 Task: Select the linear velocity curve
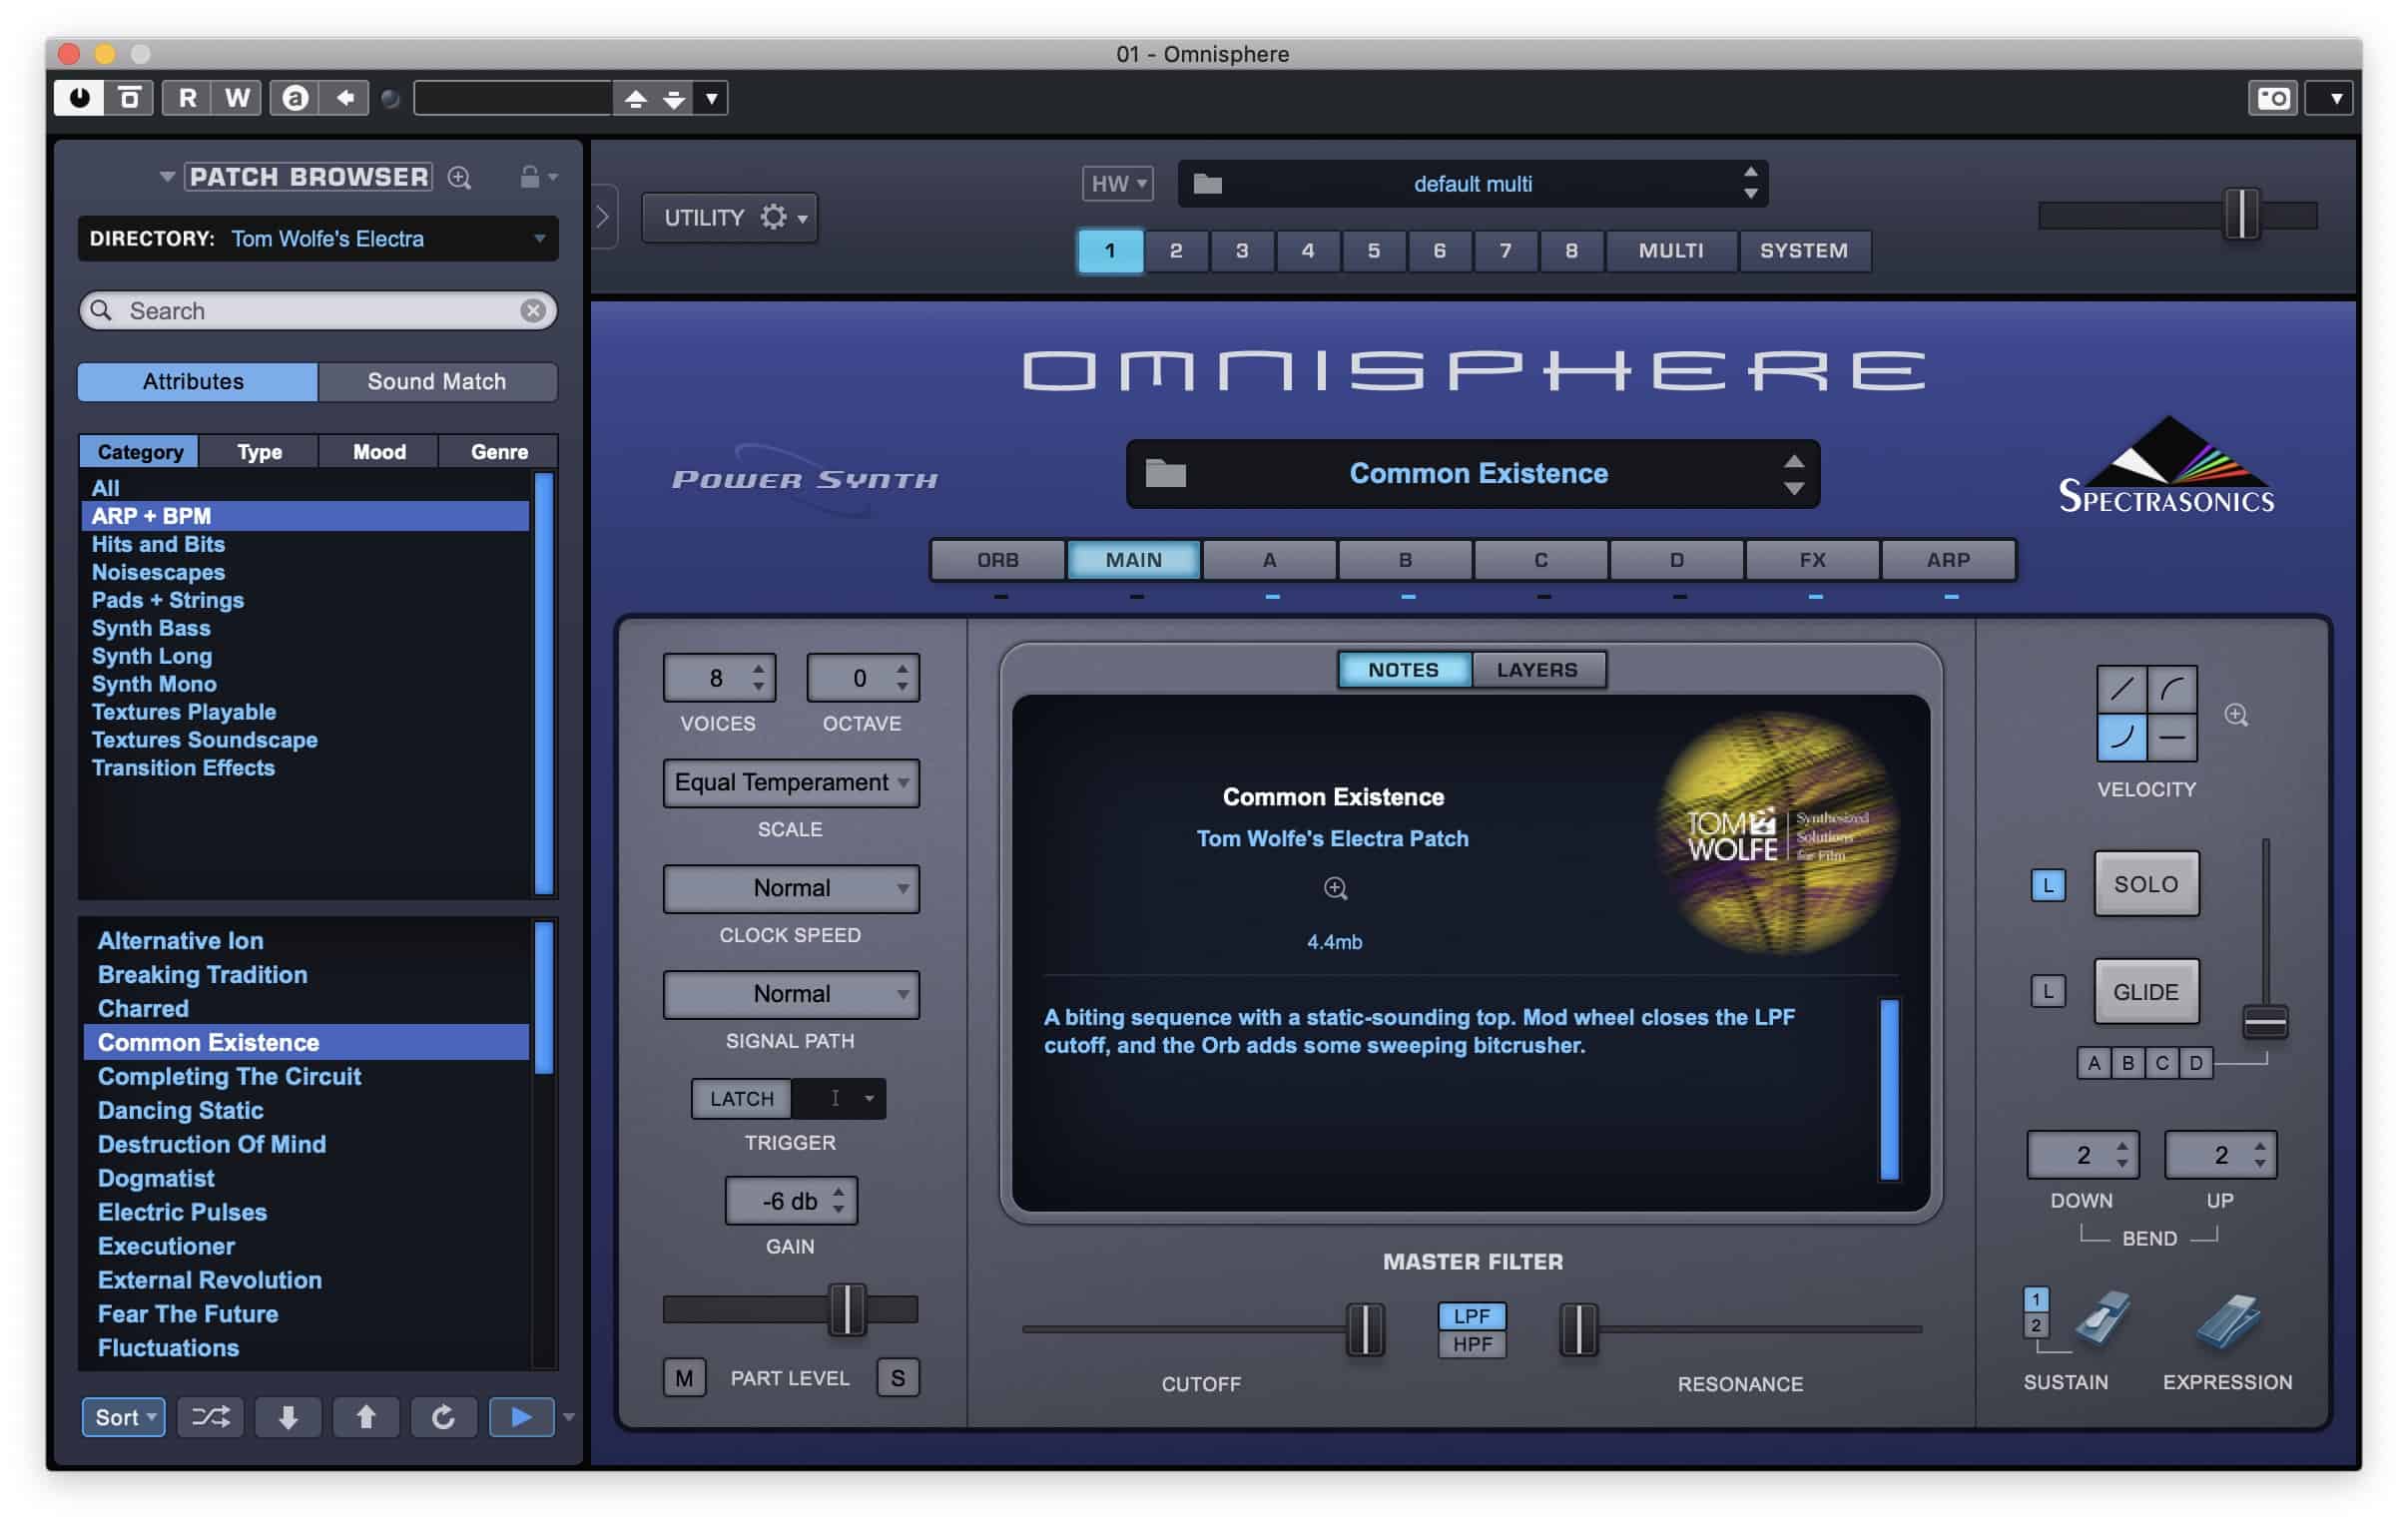[x=2121, y=690]
